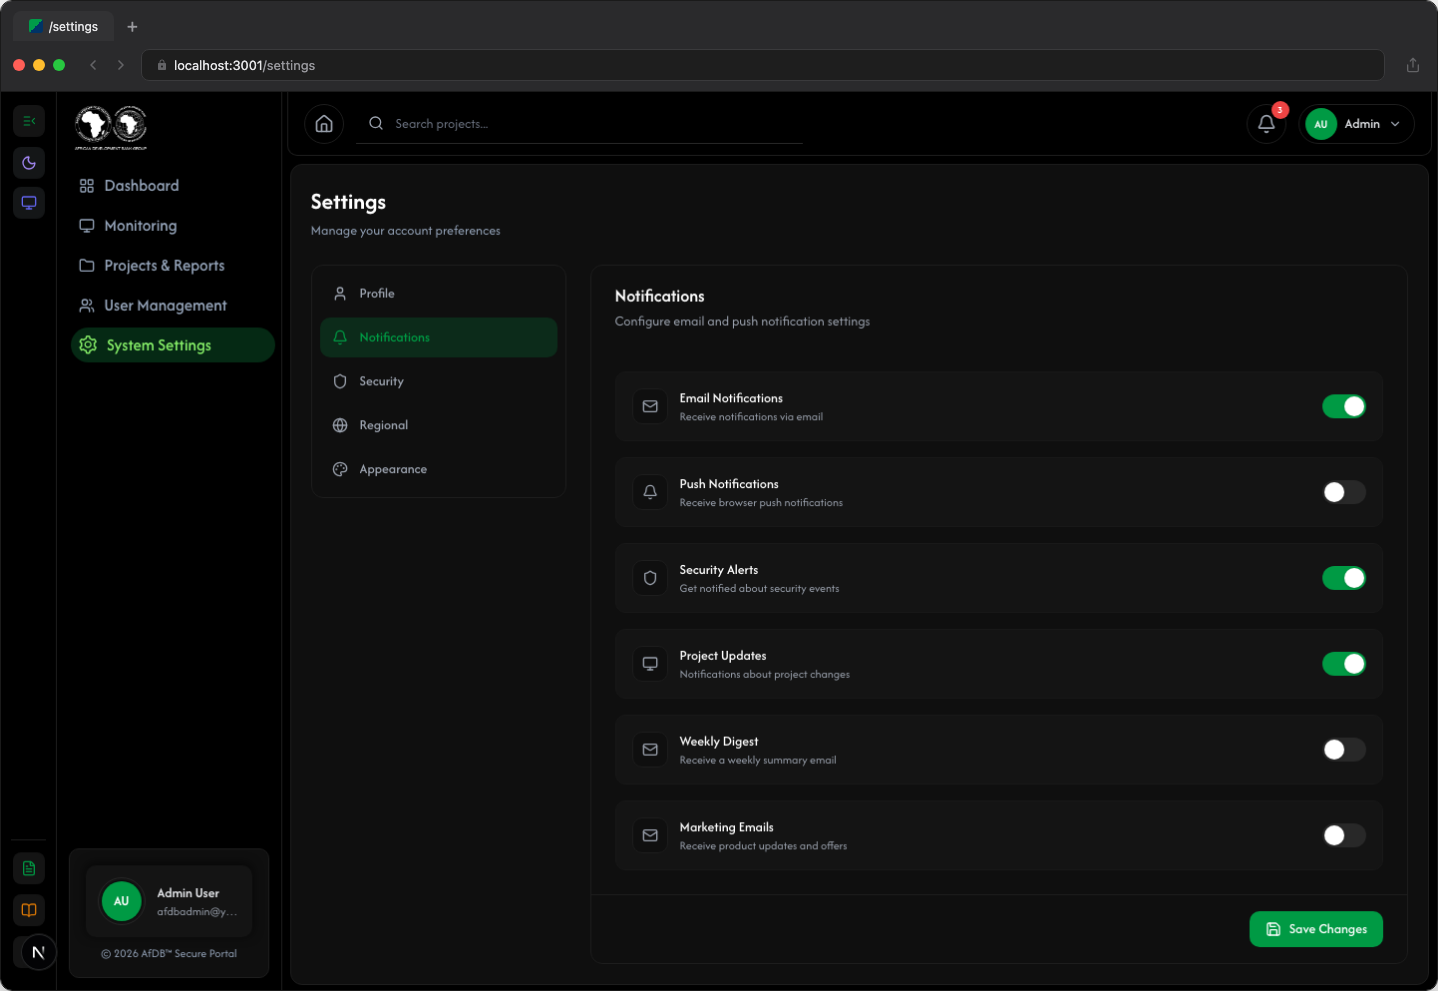Open a new browser tab with plus
This screenshot has width=1438, height=991.
pos(132,27)
